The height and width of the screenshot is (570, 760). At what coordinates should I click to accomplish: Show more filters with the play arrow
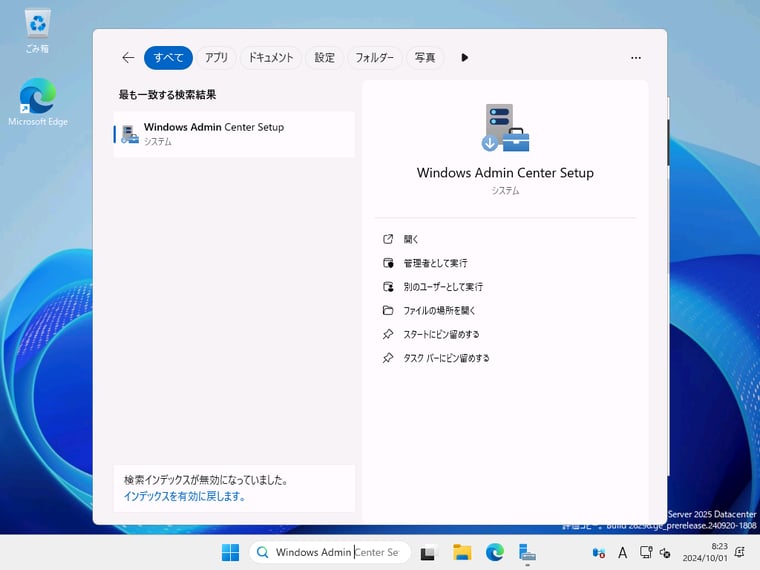(464, 58)
